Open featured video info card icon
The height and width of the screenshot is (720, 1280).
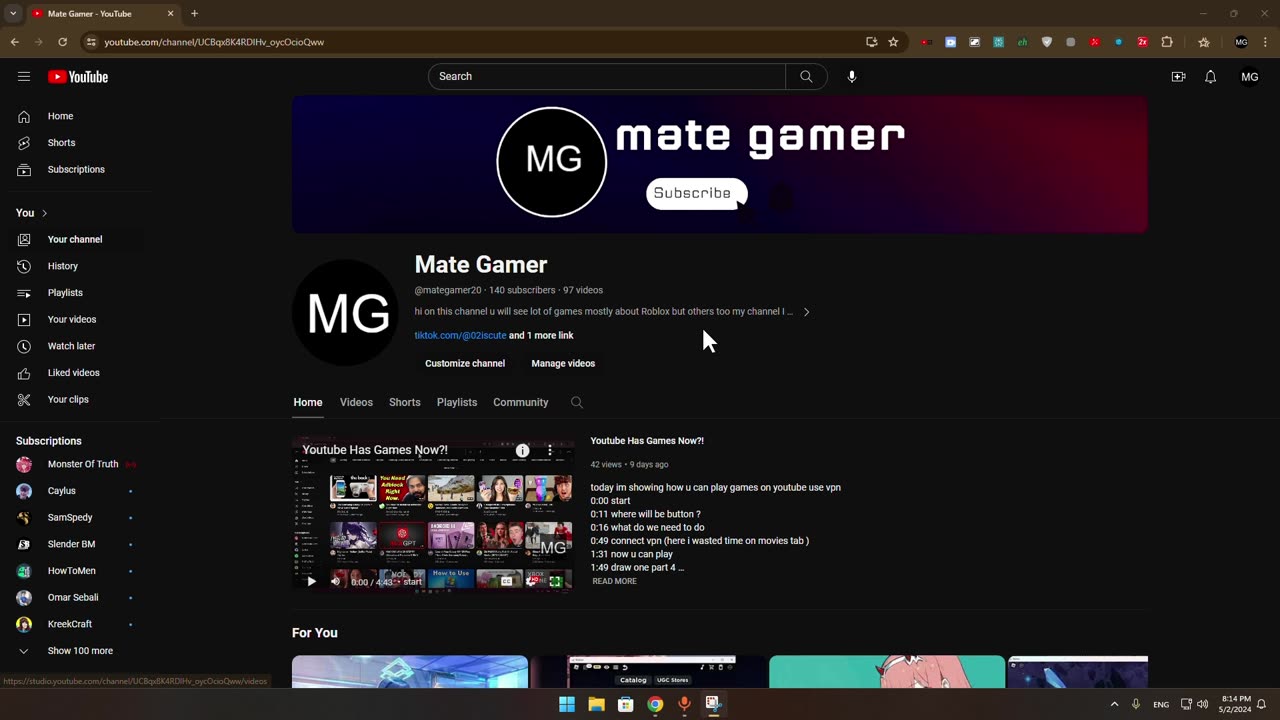point(522,451)
